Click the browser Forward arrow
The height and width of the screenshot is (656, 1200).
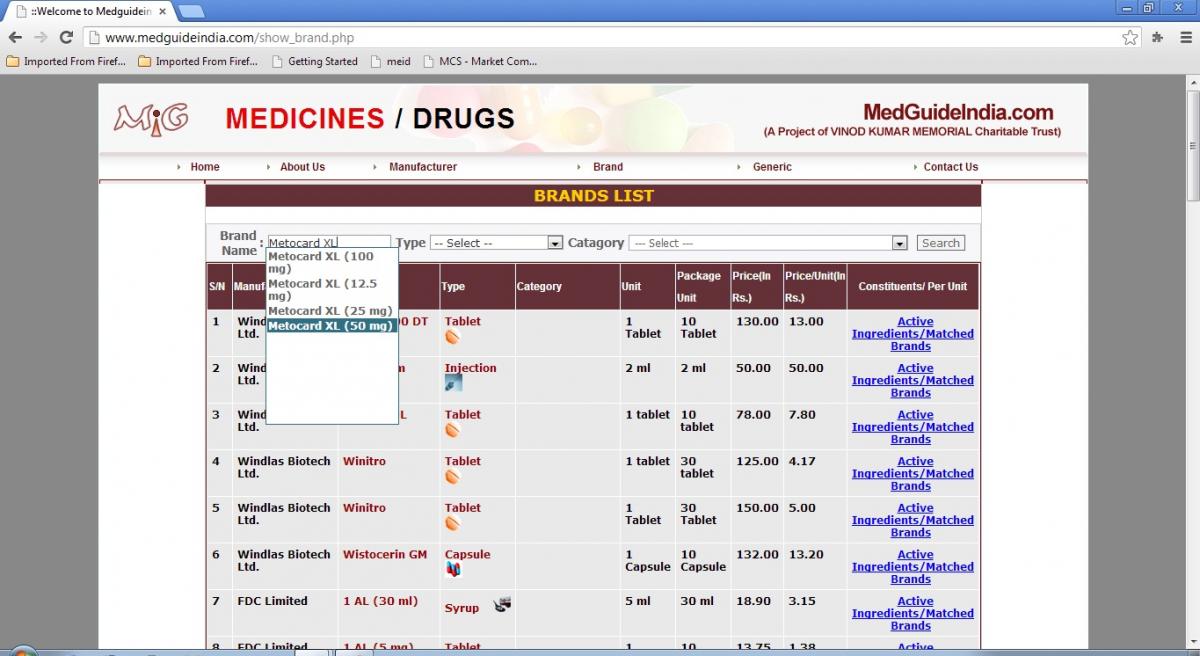(41, 38)
